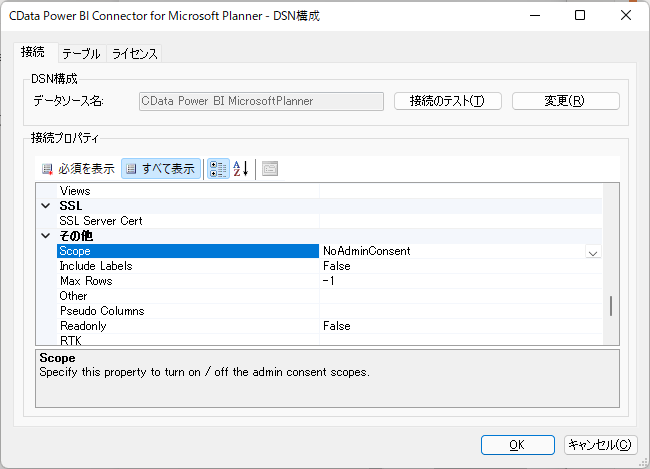Click the Pseudo Columns value cell

tap(461, 311)
